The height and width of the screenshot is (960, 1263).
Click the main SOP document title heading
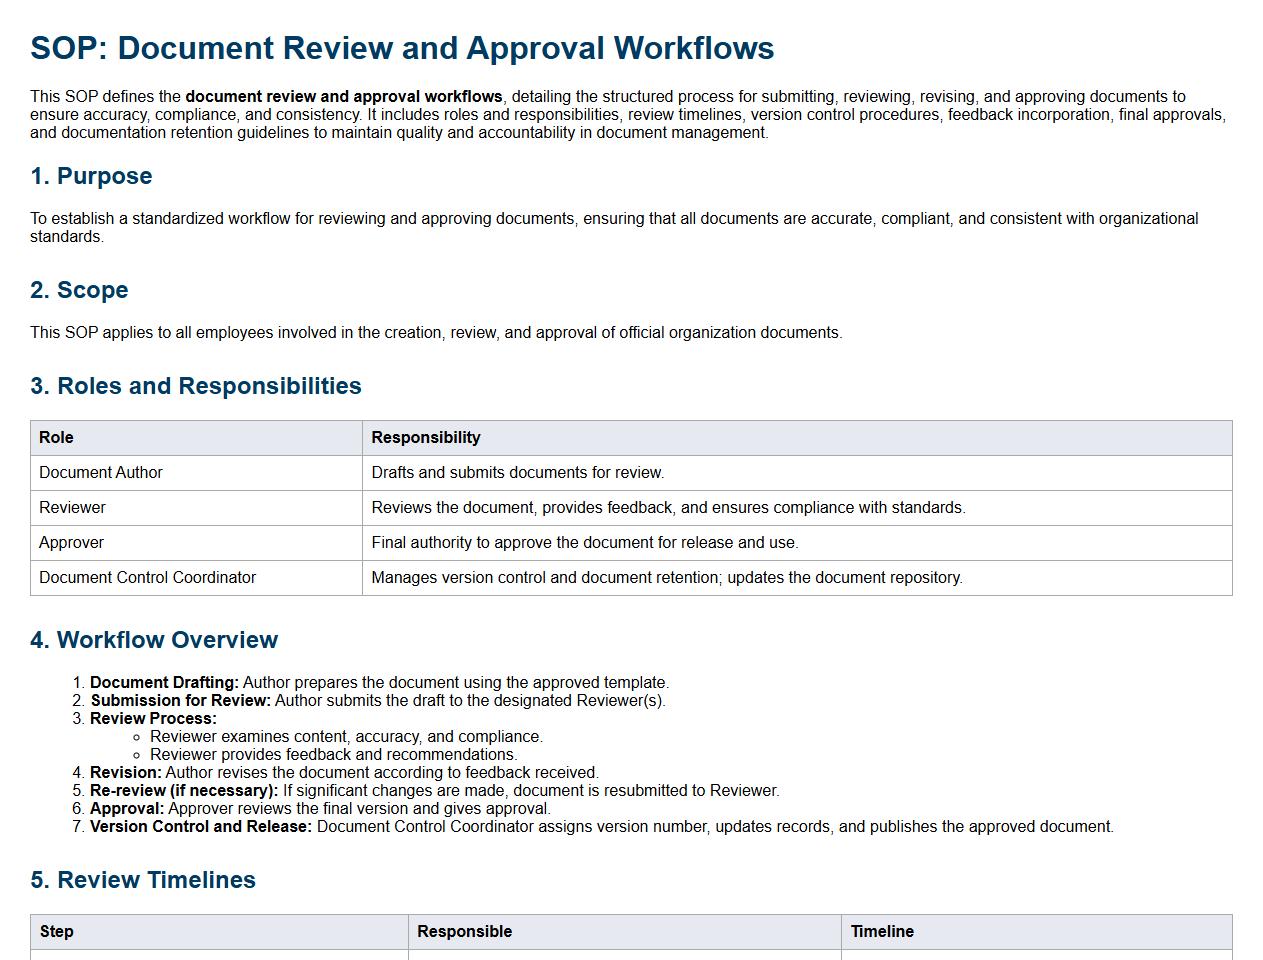point(402,48)
